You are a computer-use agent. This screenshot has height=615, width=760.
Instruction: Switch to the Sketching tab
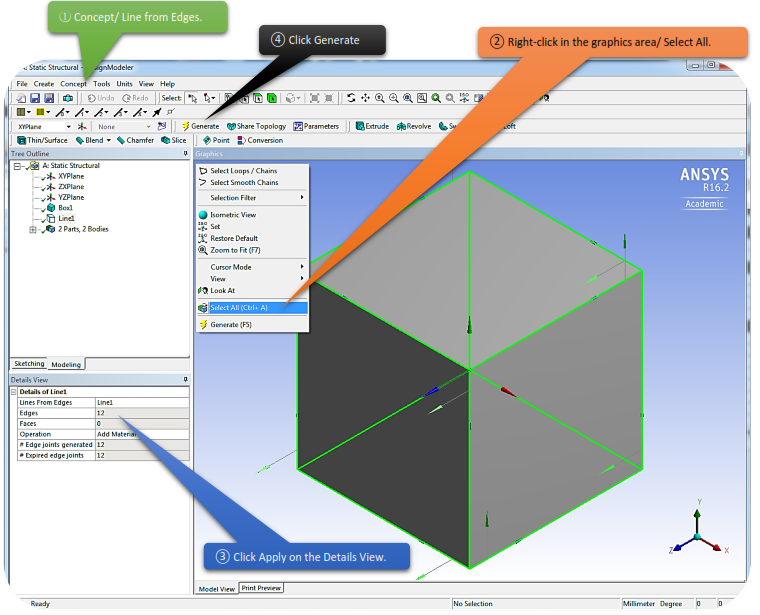[29, 364]
